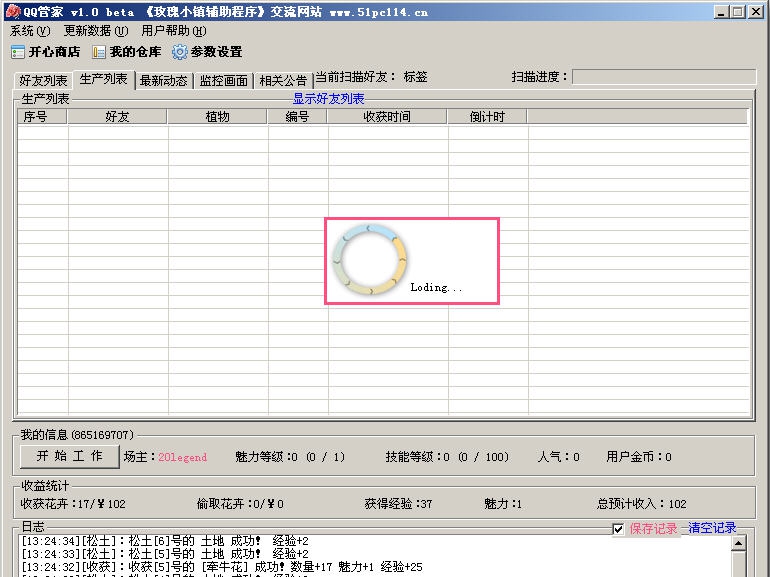Viewport: 770px width, 577px height.
Task: Click the 魅力等级 :0 (0 / 1) text
Action: [x=290, y=457]
